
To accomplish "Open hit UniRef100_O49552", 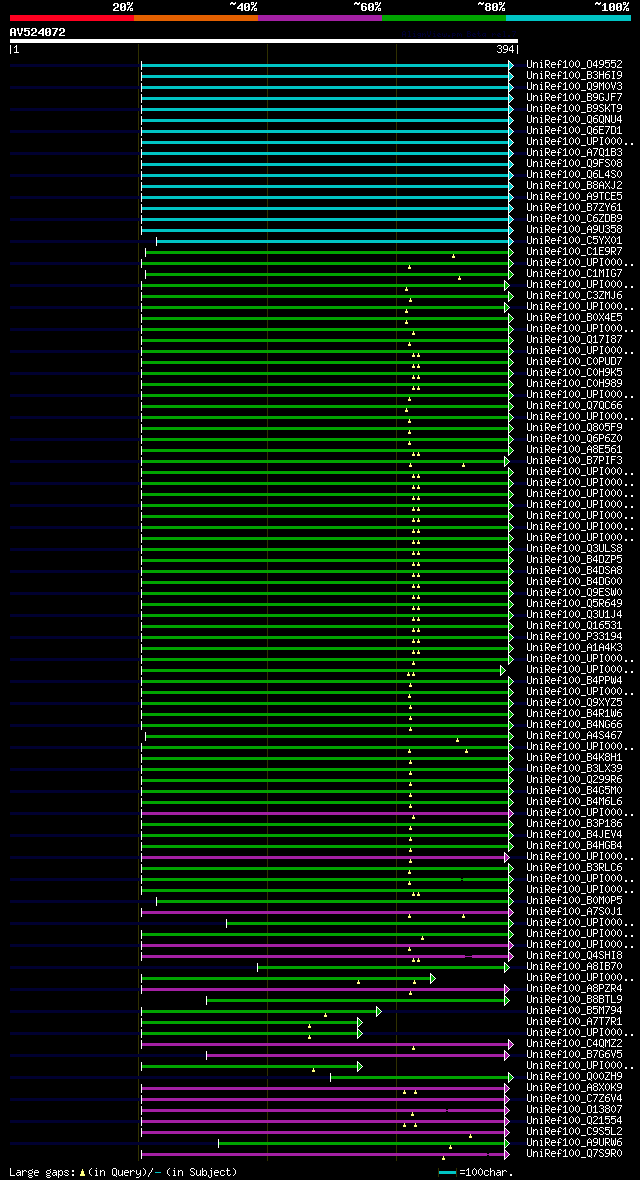I will click(x=574, y=65).
